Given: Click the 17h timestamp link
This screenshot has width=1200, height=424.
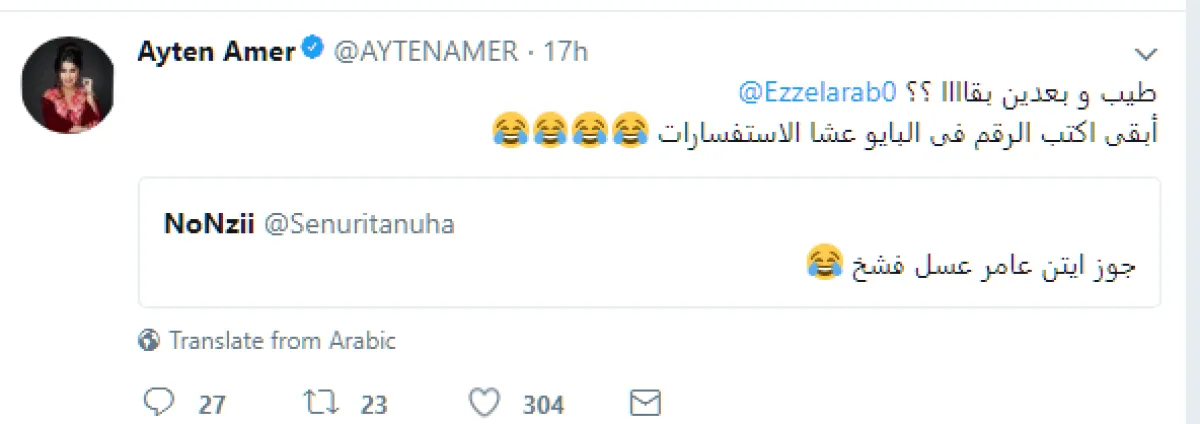Looking at the screenshot, I should click(565, 51).
